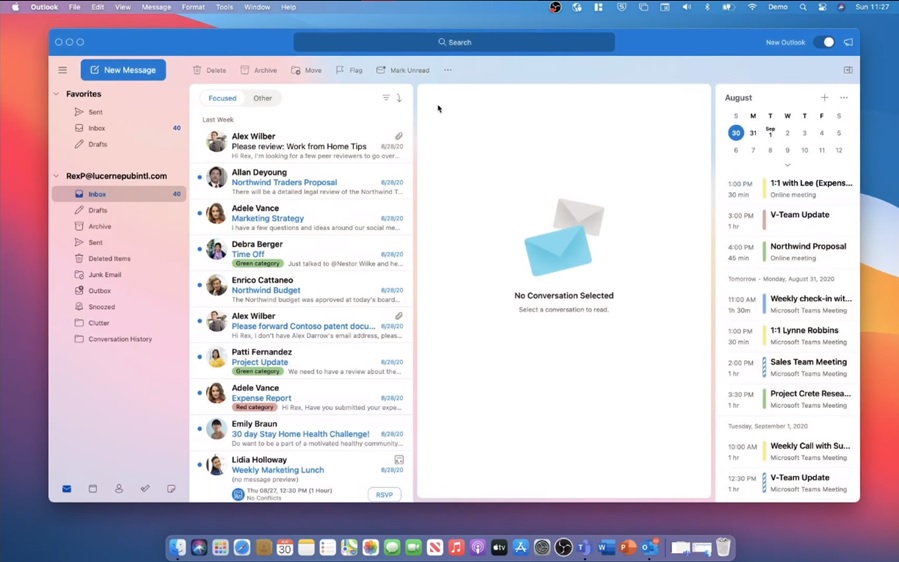This screenshot has height=562, width=899.
Task: Open the Conversation History folder
Action: [x=120, y=339]
